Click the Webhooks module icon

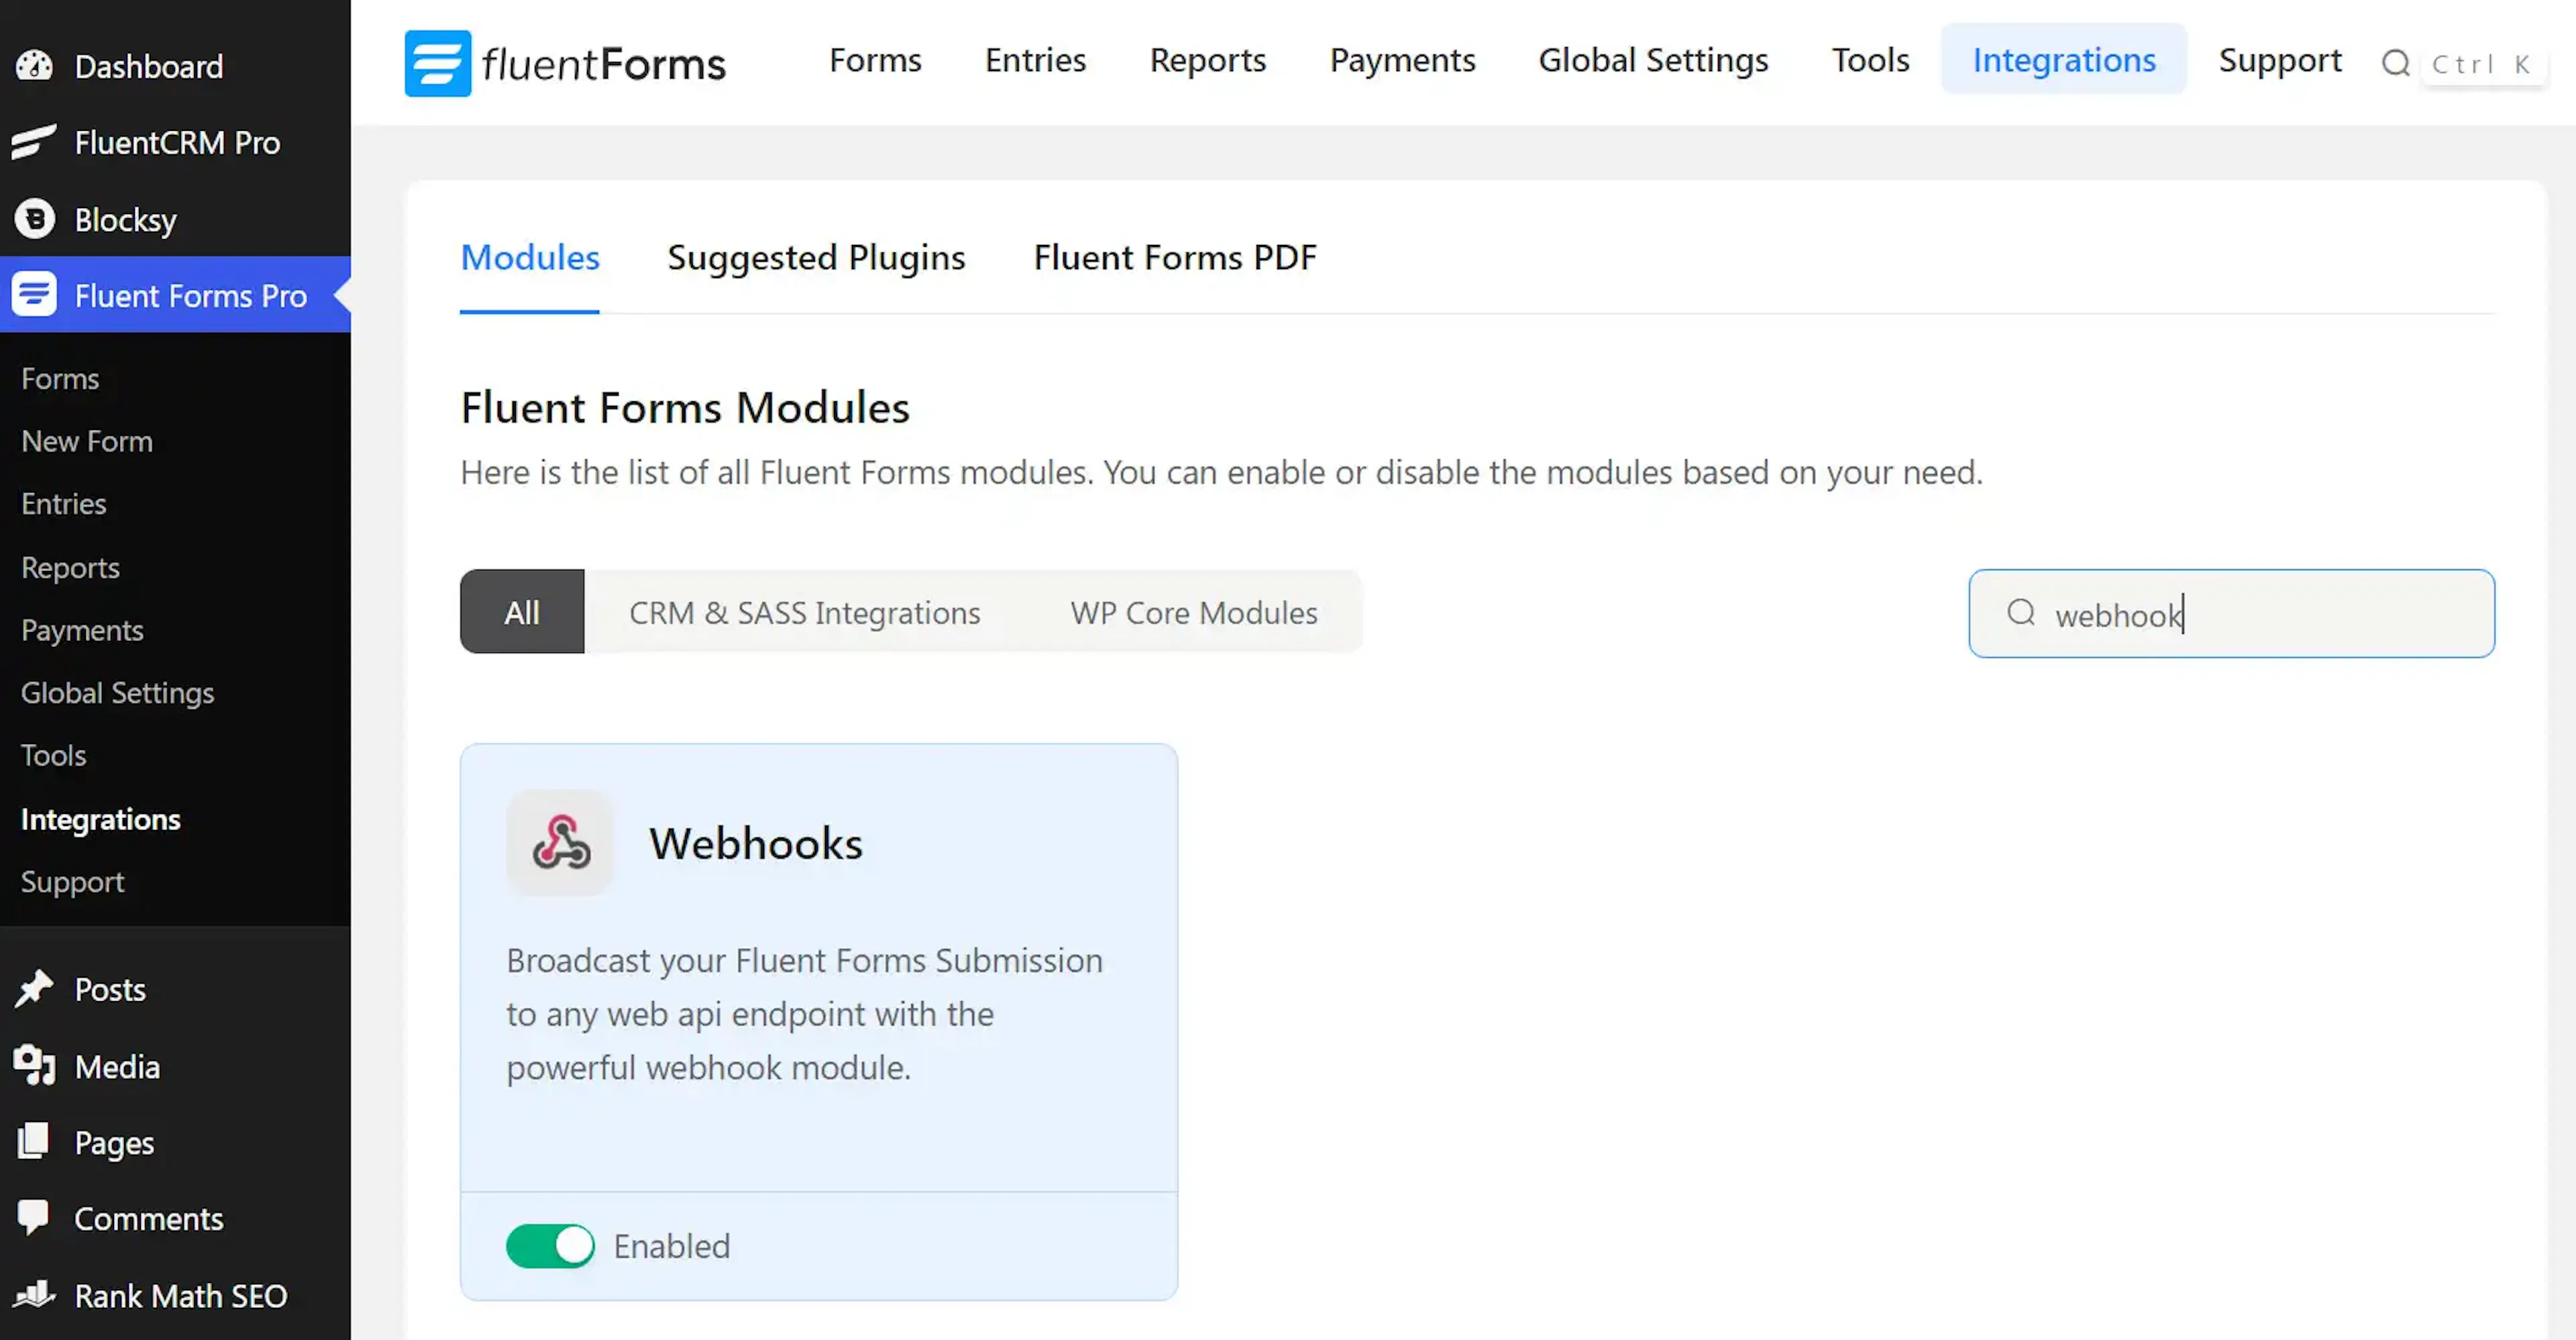(x=560, y=843)
